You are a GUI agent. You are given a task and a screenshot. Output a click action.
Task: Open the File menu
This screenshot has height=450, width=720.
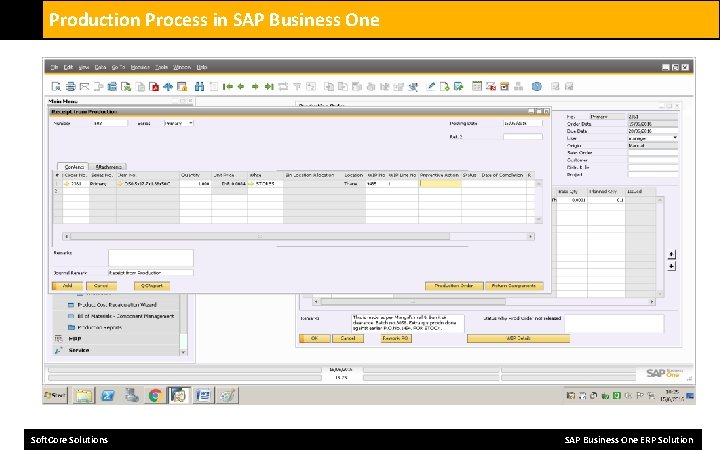(54, 67)
